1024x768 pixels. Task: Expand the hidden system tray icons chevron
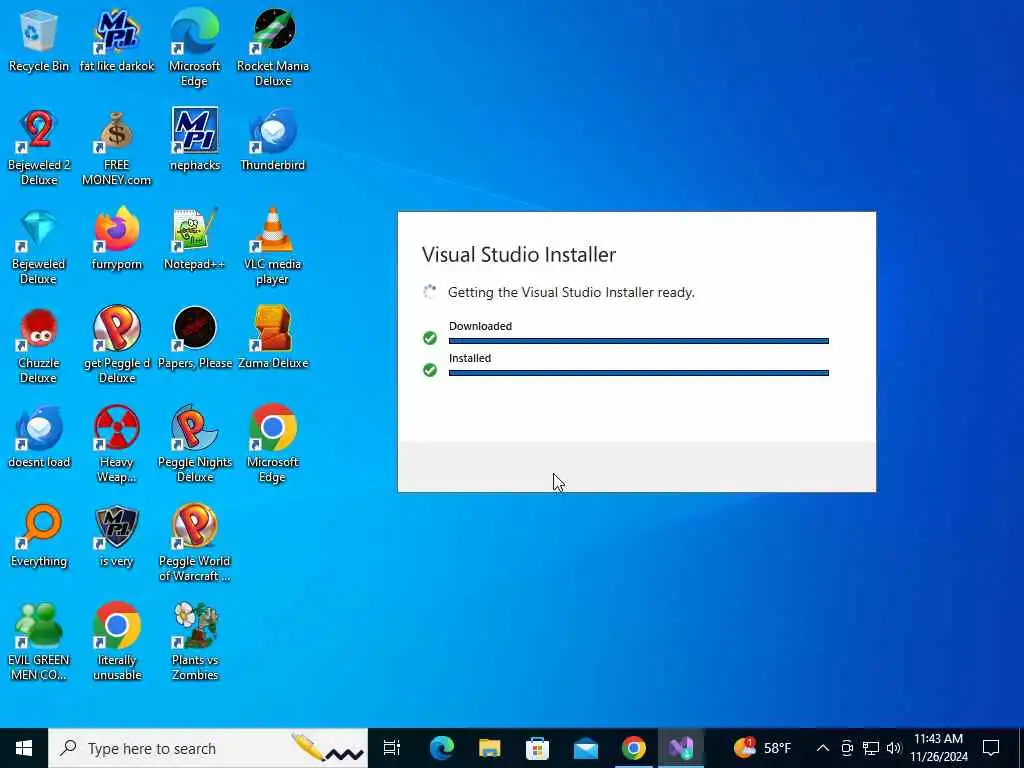click(x=823, y=748)
